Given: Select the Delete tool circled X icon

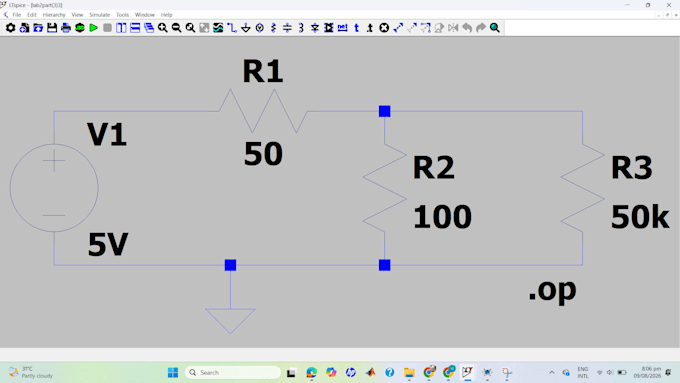Looking at the screenshot, I should 384,28.
